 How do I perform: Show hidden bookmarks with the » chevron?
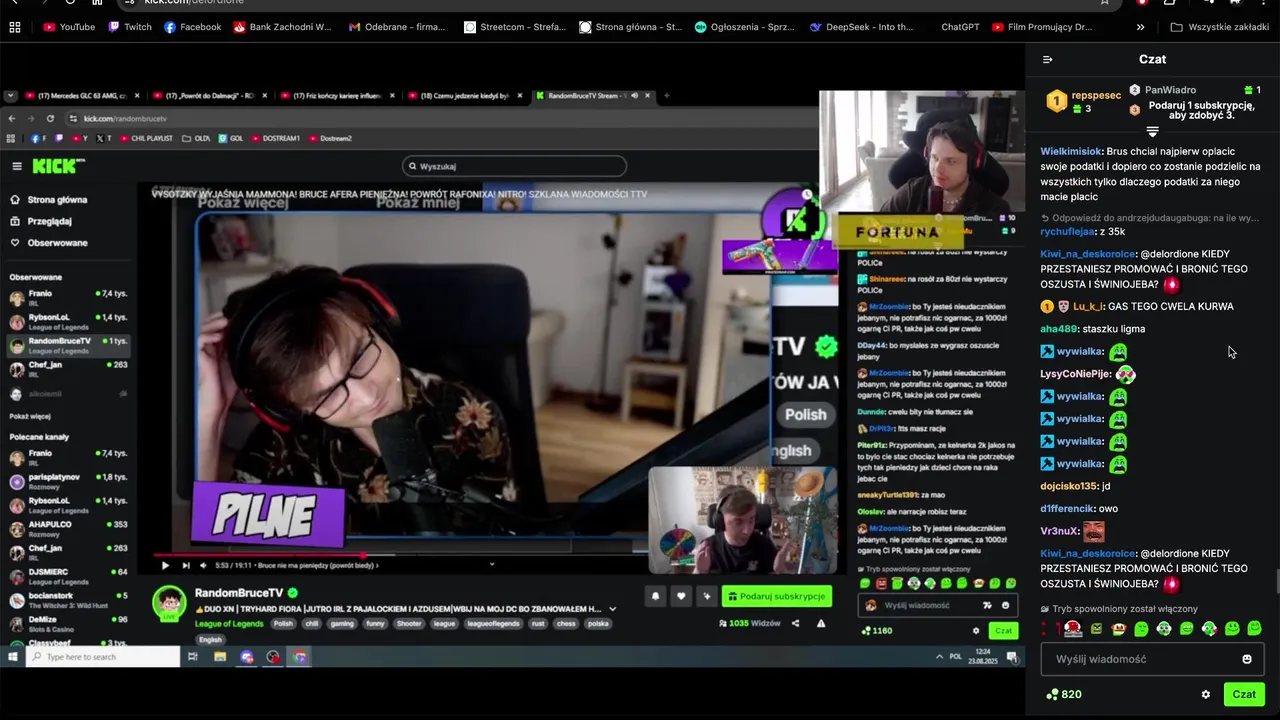click(1141, 27)
